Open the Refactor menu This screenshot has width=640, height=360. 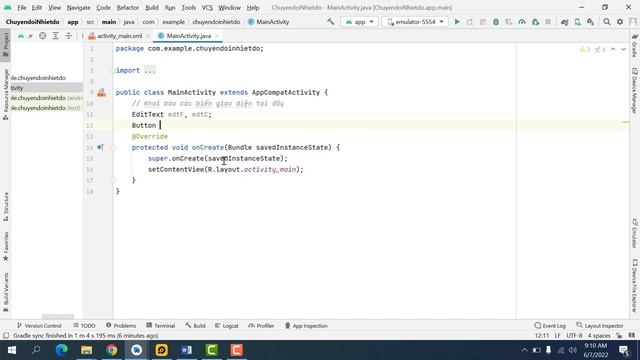point(128,7)
